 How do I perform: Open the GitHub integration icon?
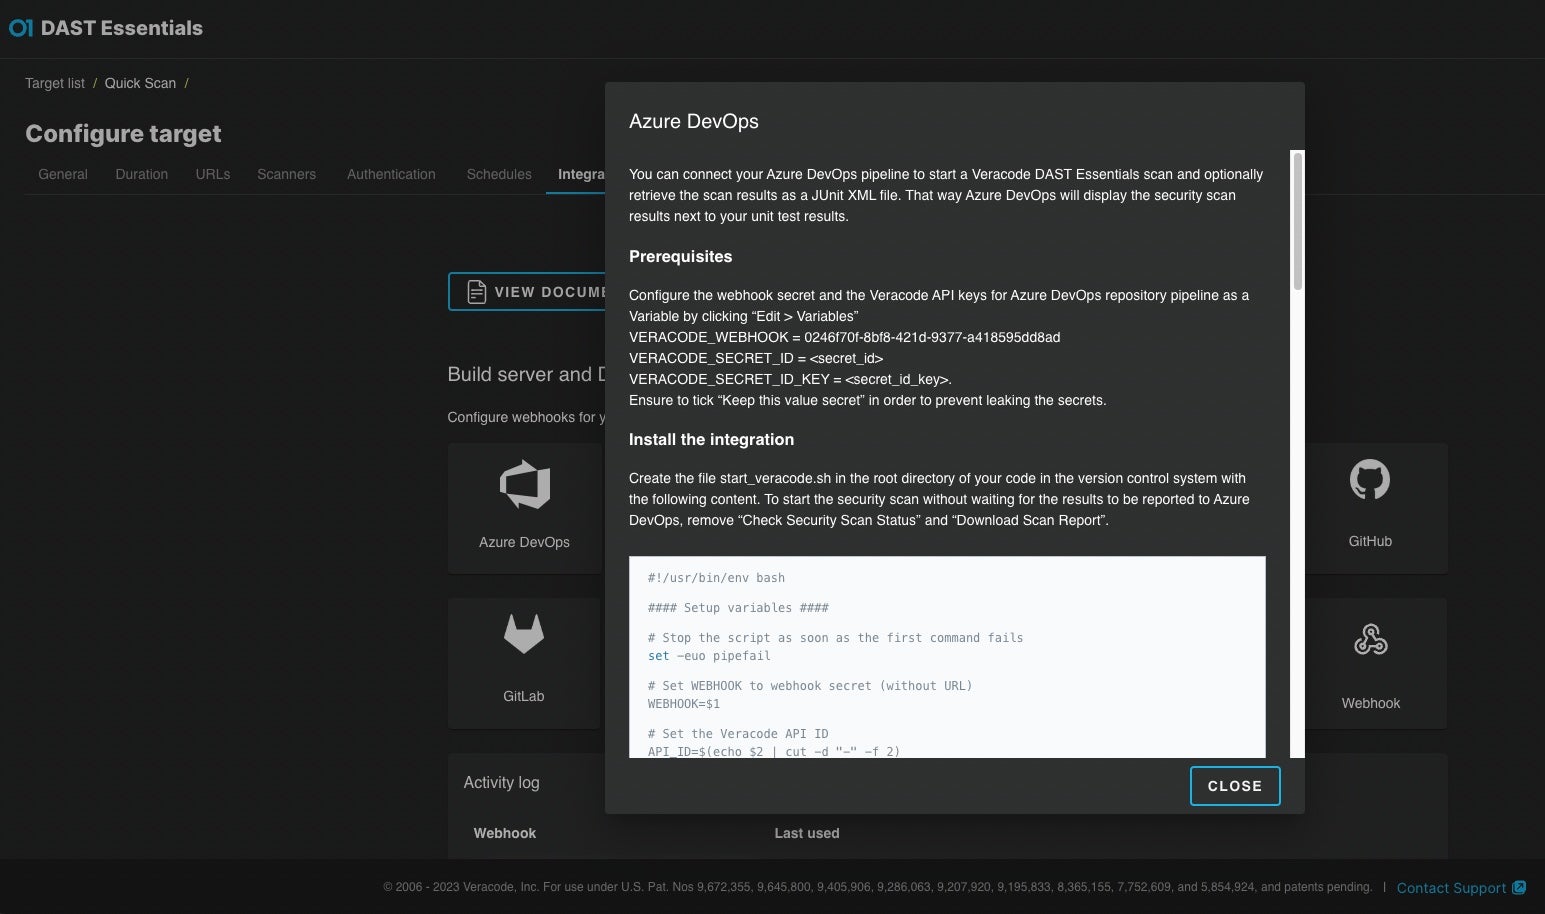coord(1370,479)
